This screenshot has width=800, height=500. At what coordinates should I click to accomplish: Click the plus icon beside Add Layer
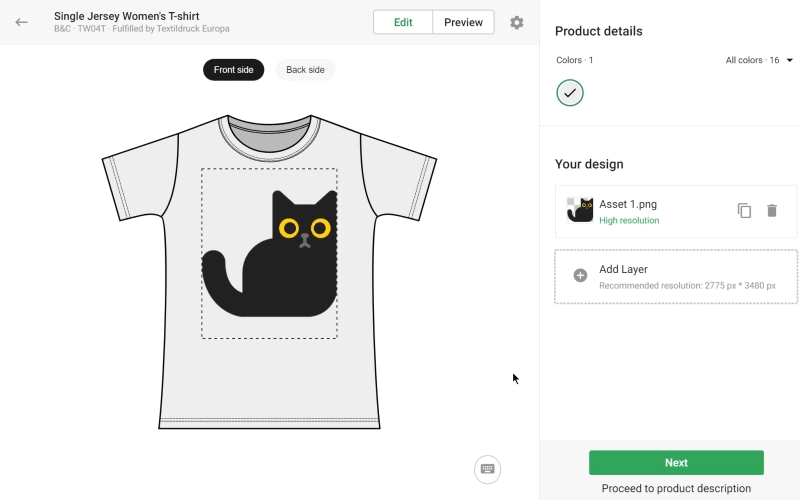[x=580, y=276]
